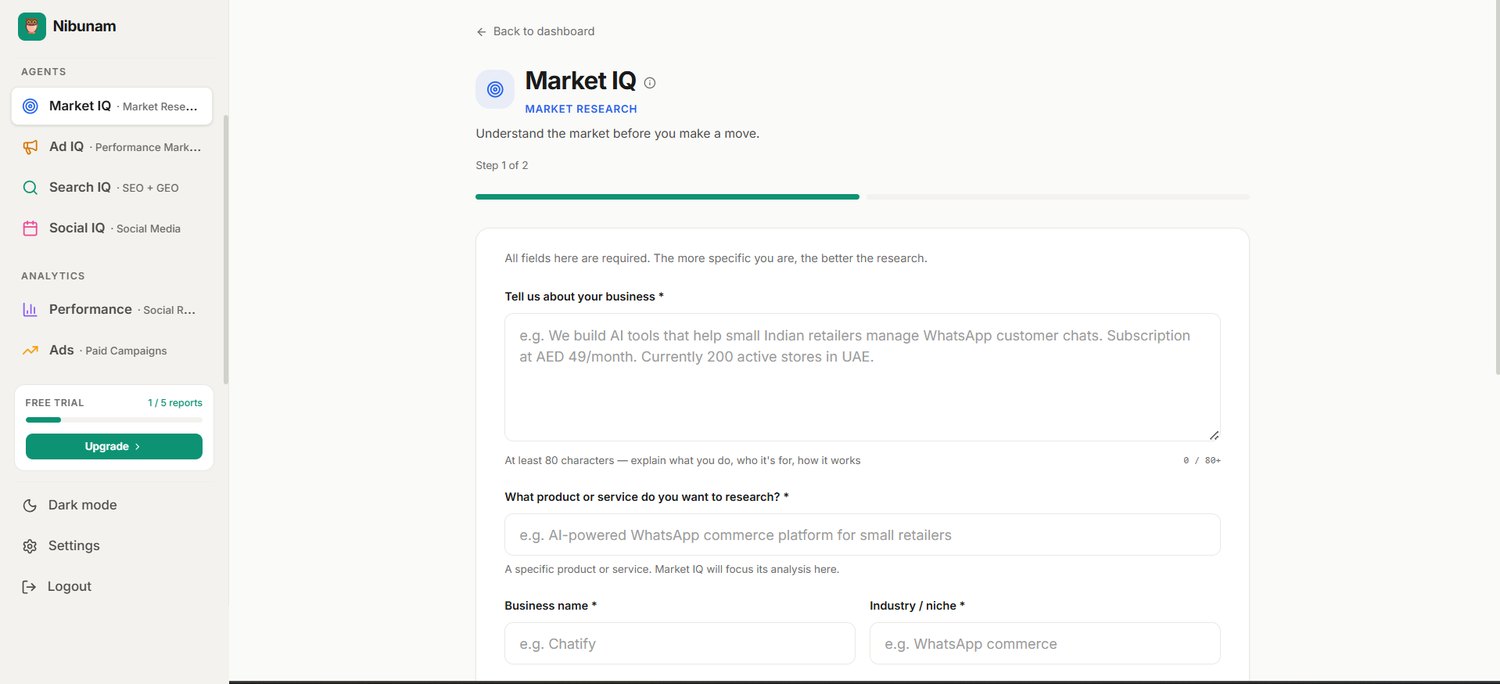The width and height of the screenshot is (1500, 684).
Task: Click the Dark mode moon icon
Action: (x=30, y=506)
